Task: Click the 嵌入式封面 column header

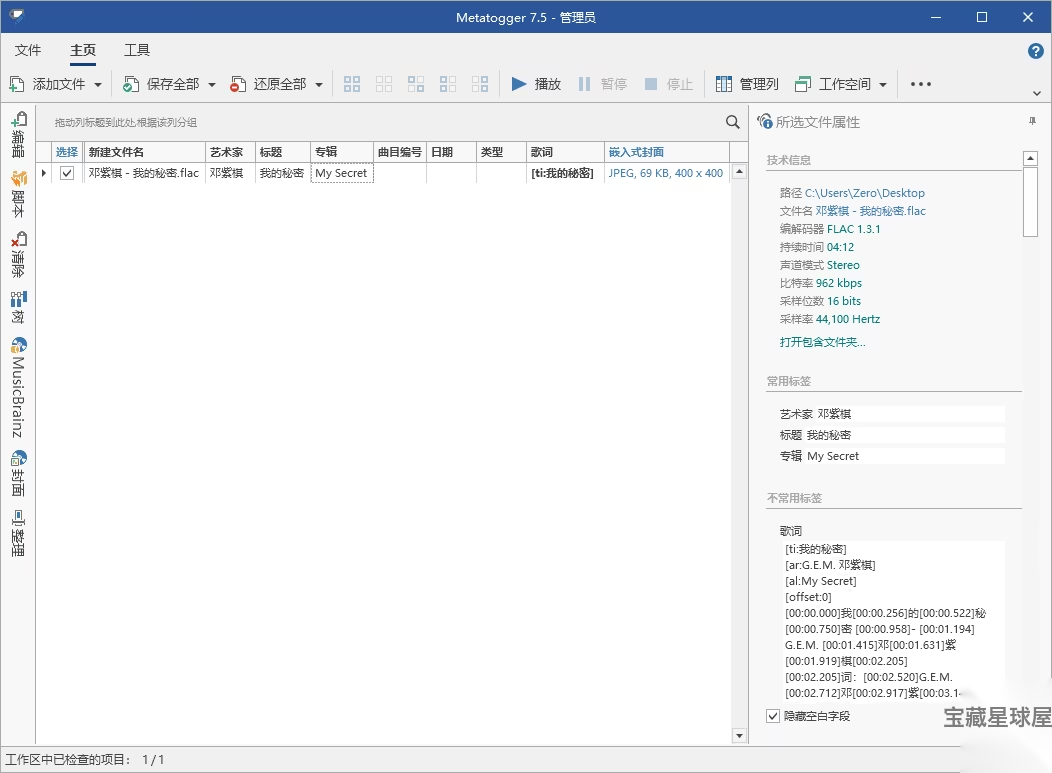Action: click(667, 152)
